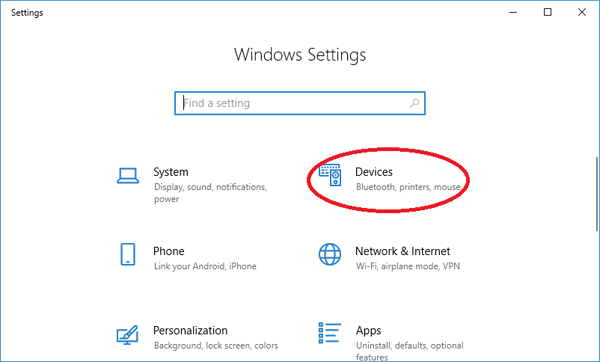This screenshot has width=600, height=362.
Task: Go to Phone settings heading
Action: click(169, 251)
